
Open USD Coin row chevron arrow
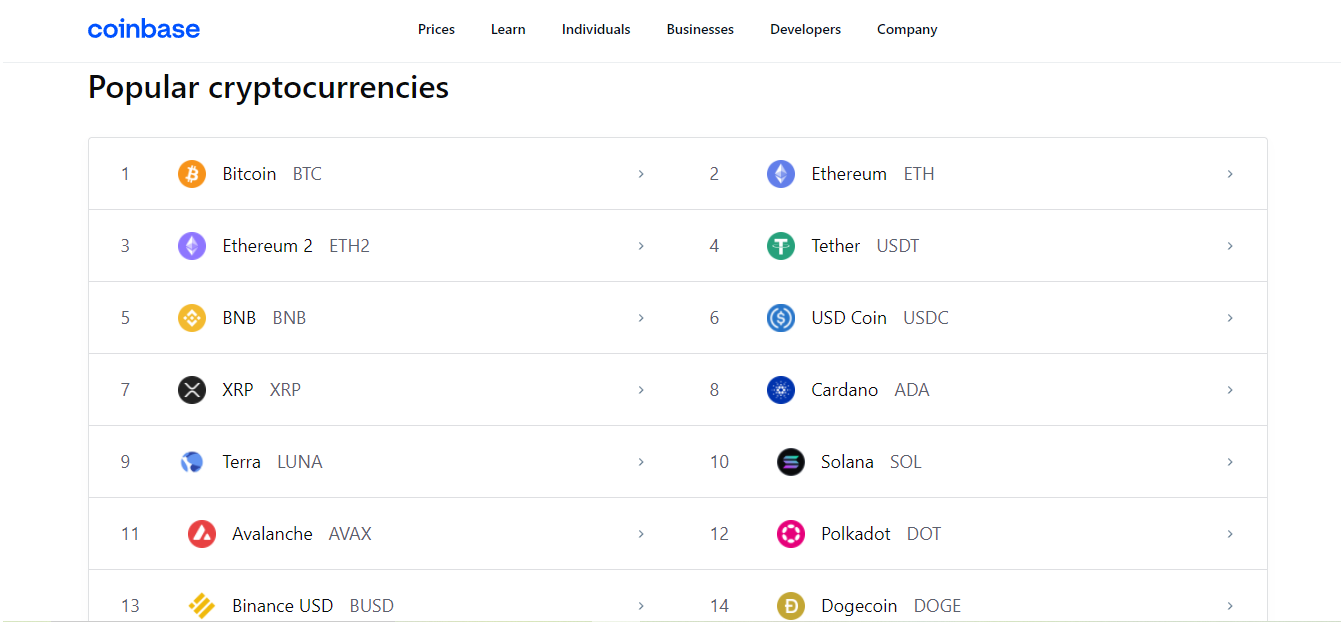click(1230, 318)
